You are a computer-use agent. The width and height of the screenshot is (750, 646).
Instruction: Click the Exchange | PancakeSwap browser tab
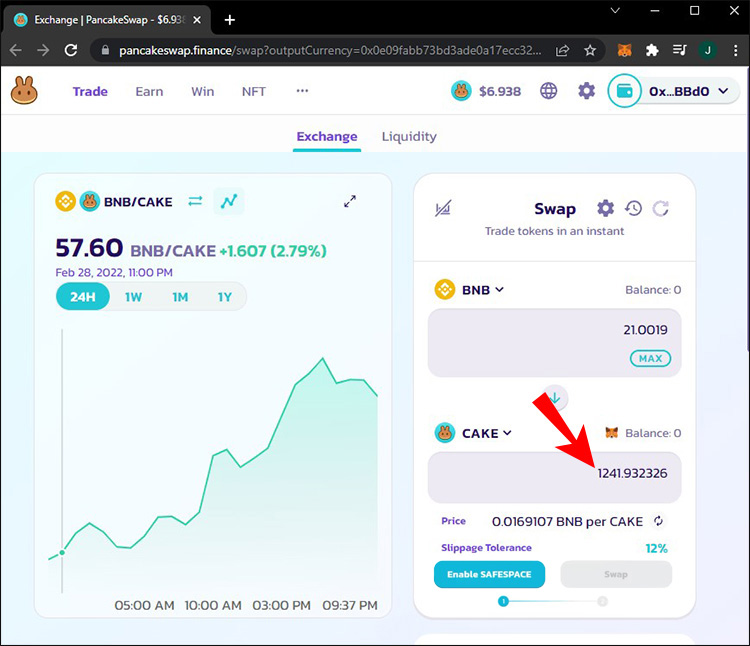pos(107,20)
